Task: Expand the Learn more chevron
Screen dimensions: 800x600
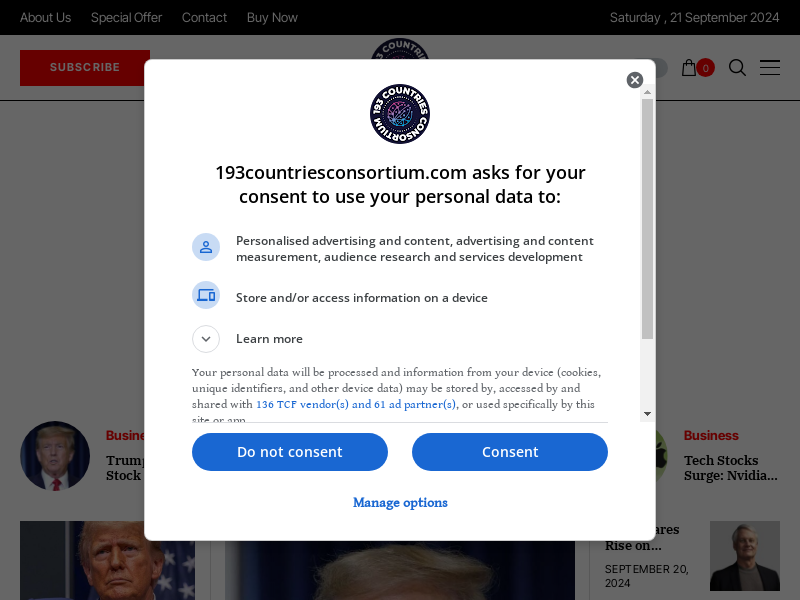Action: click(206, 339)
